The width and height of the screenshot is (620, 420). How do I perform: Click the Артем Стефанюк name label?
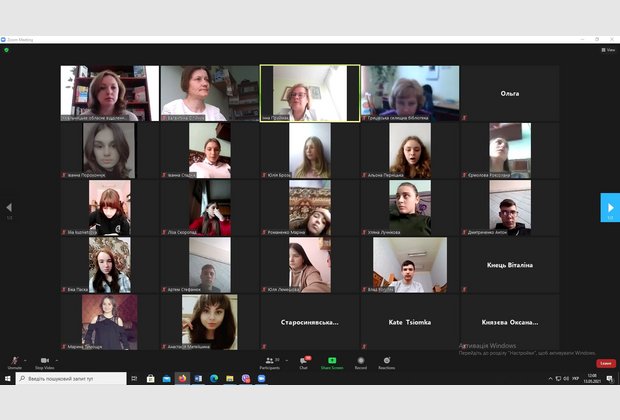[x=184, y=289]
